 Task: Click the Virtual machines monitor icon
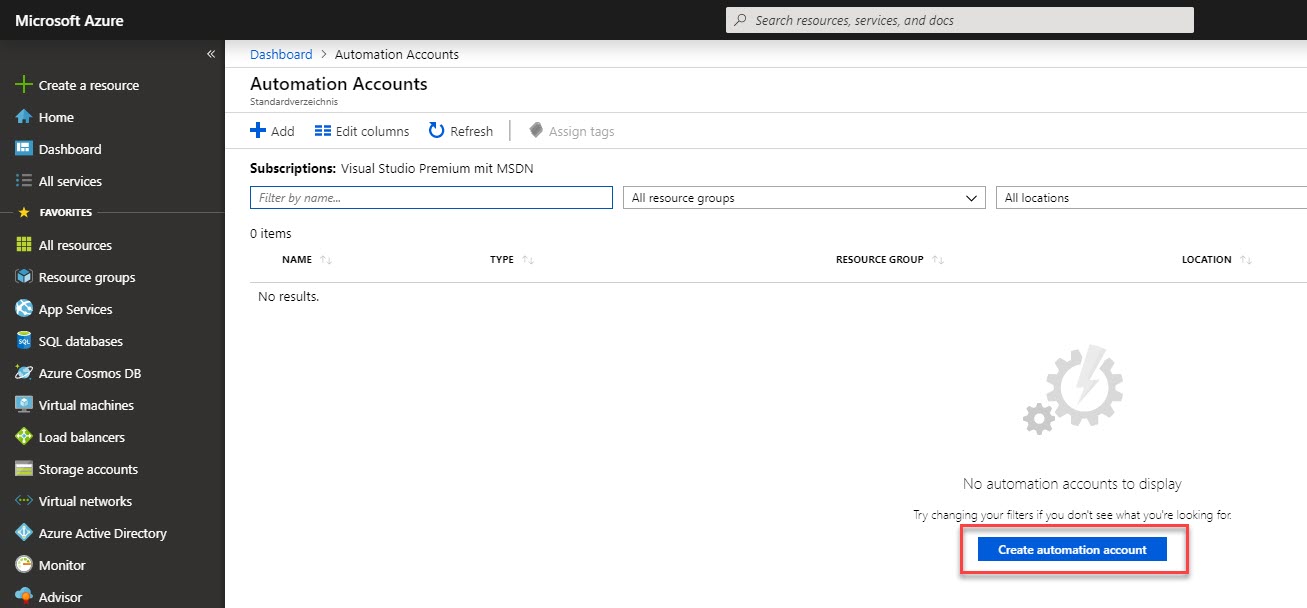click(x=24, y=405)
